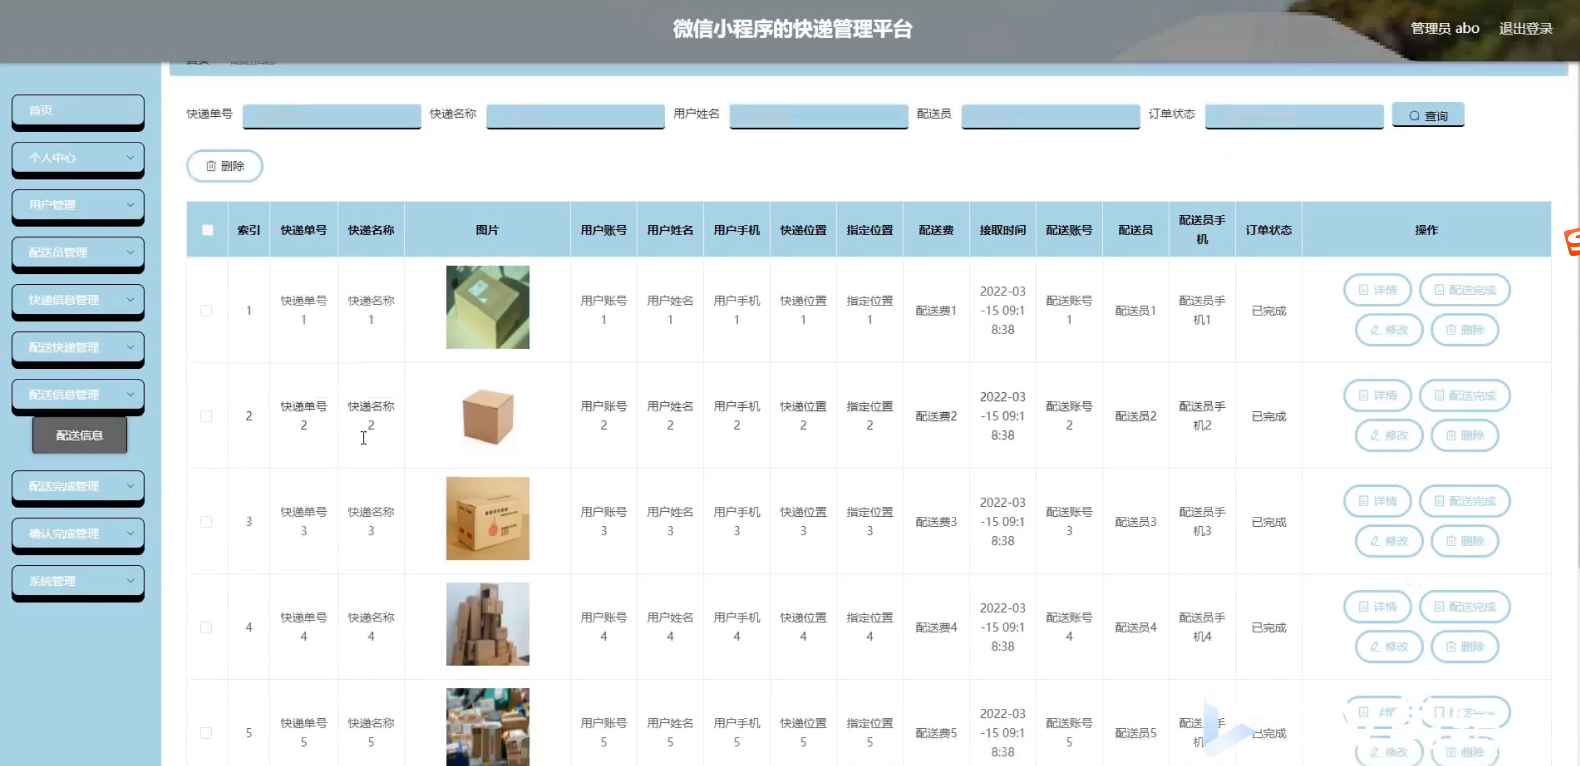Select 配送信息 submenu item

click(x=80, y=435)
